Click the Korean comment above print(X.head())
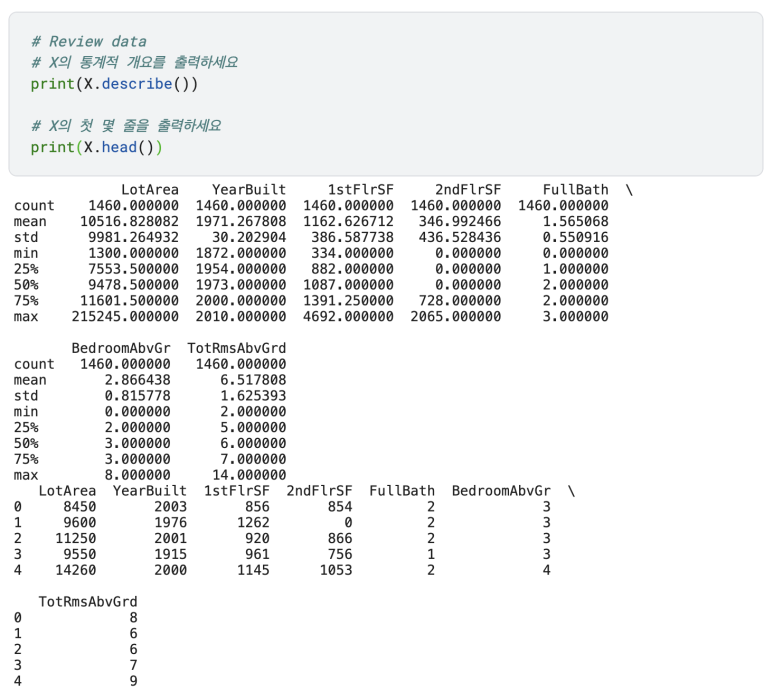Viewport: 773px width, 691px height. coord(126,126)
